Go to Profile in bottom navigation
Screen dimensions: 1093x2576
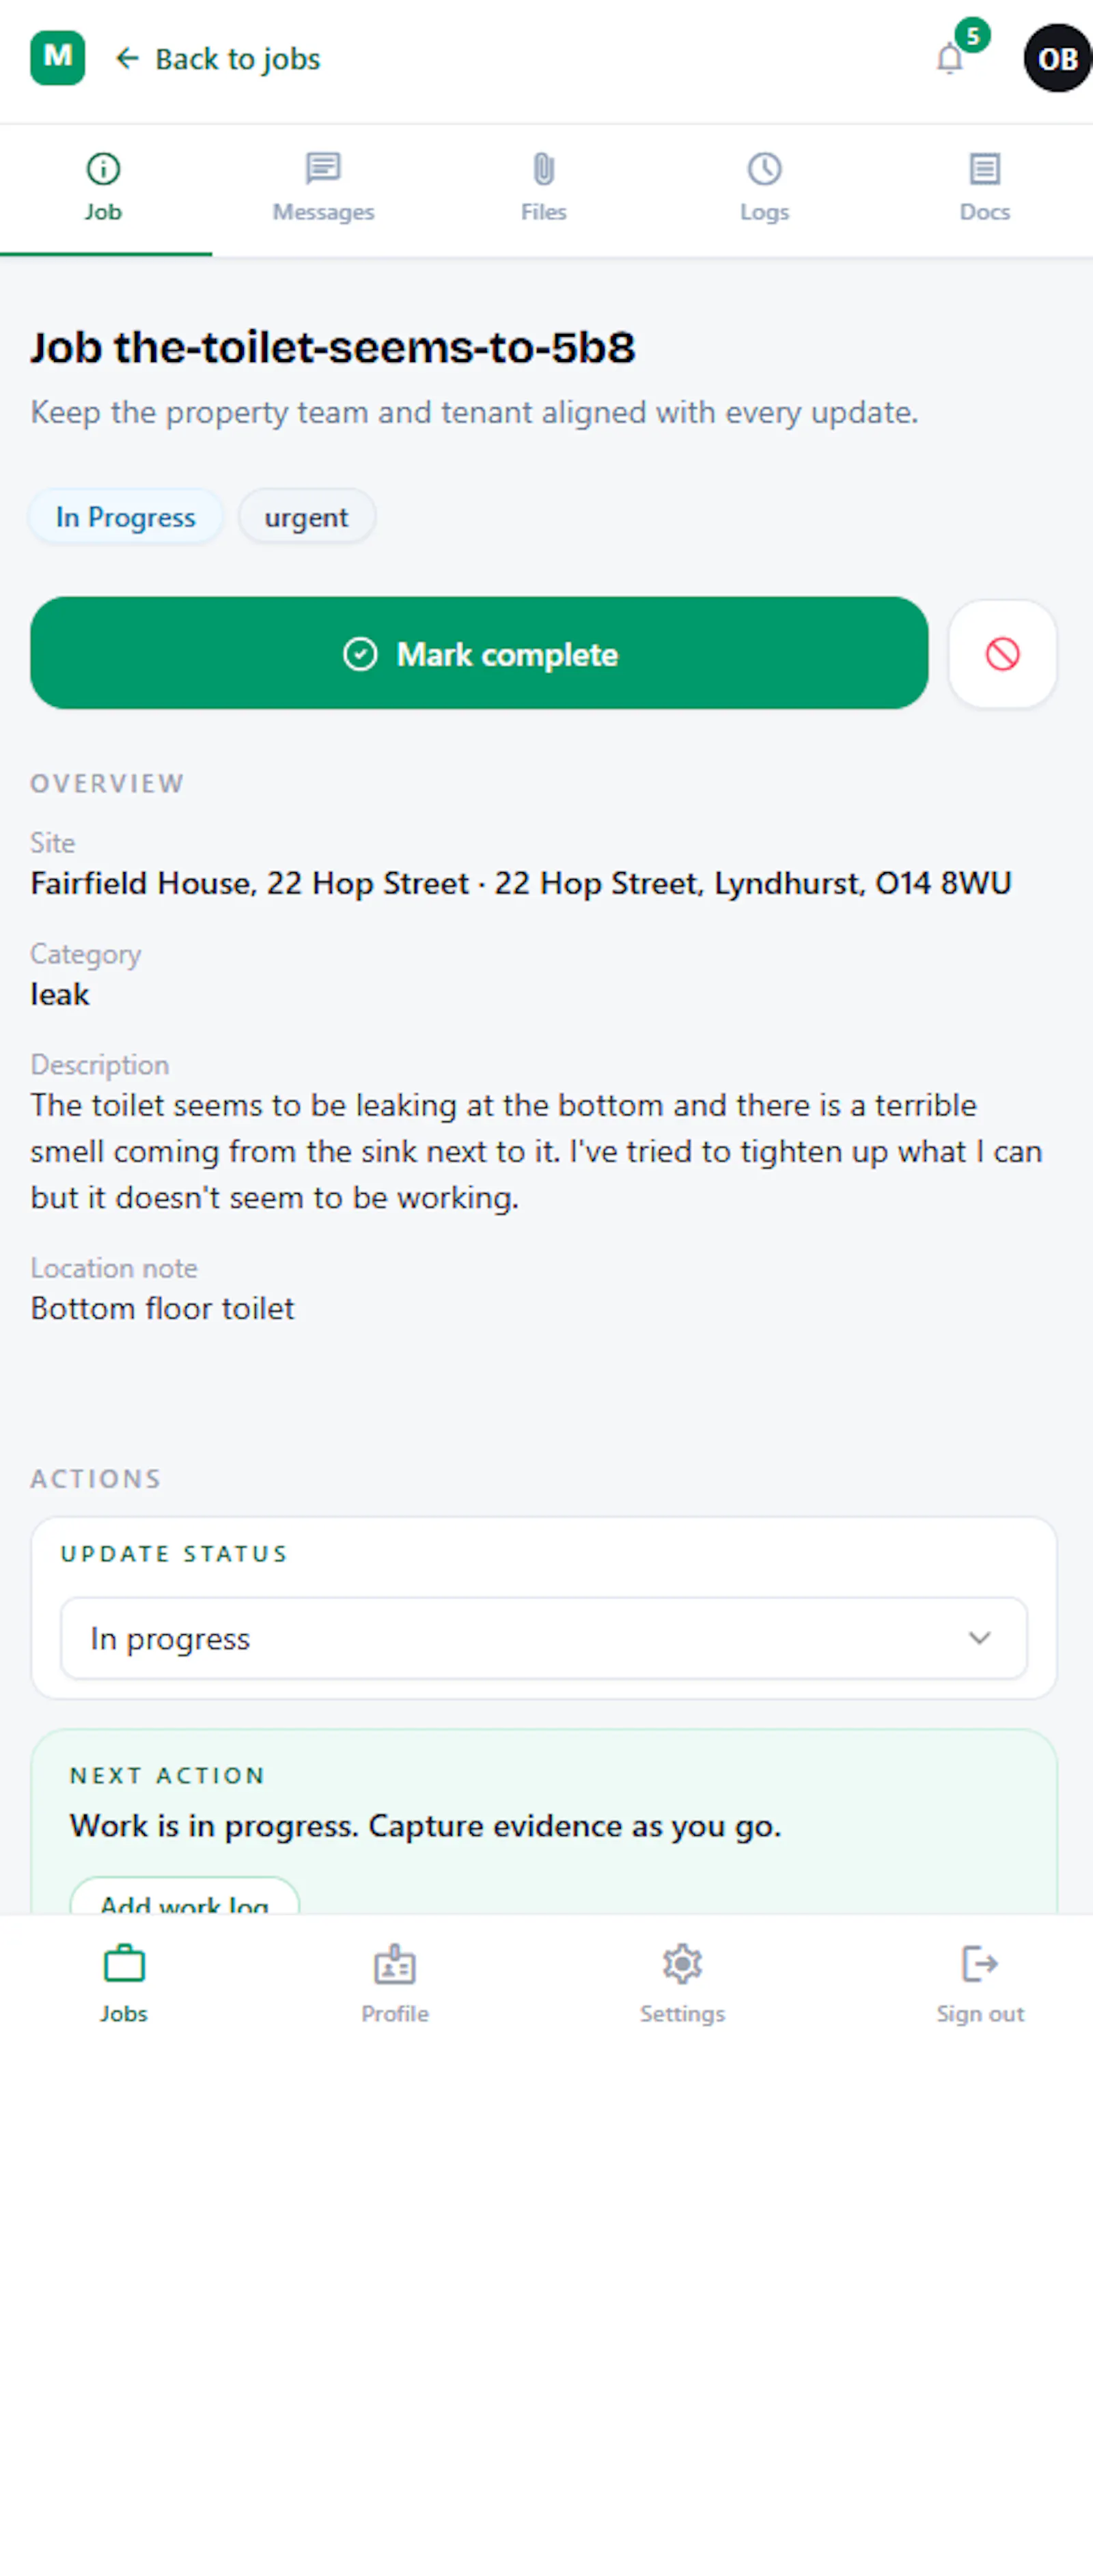point(395,1984)
